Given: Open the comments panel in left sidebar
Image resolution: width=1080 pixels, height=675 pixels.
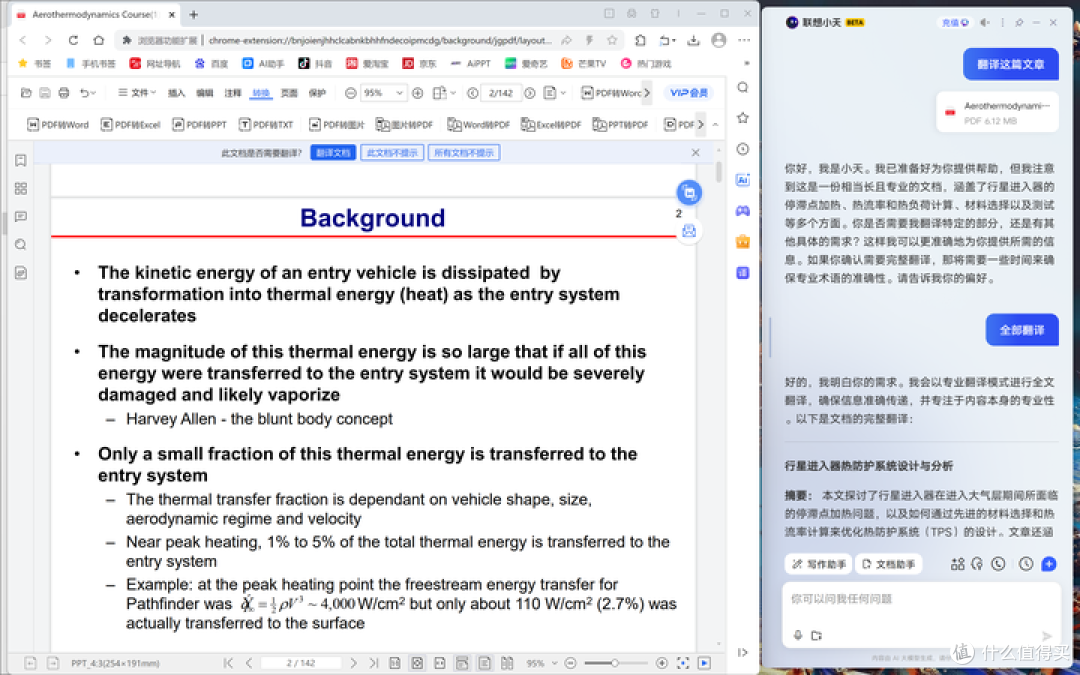Looking at the screenshot, I should pyautogui.click(x=21, y=216).
